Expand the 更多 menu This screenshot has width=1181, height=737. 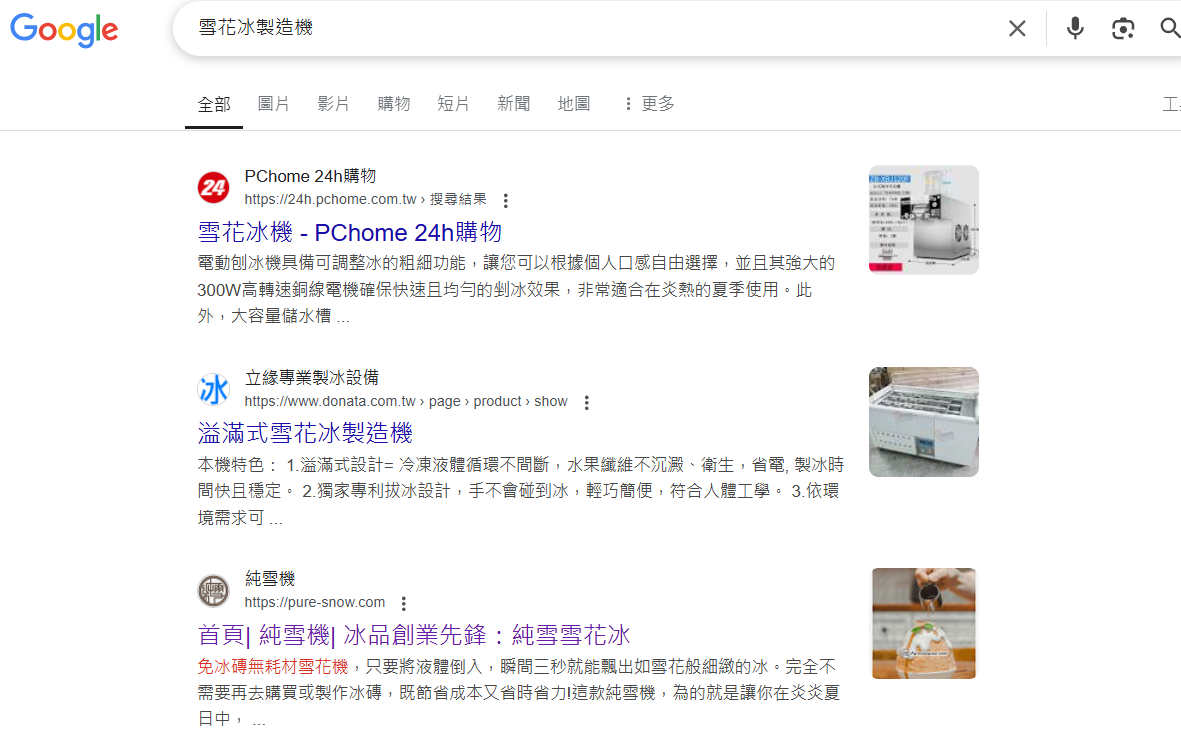coord(649,104)
